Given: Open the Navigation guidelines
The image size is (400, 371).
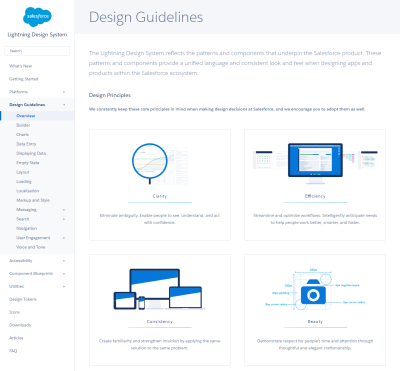Looking at the screenshot, I should (x=27, y=228).
